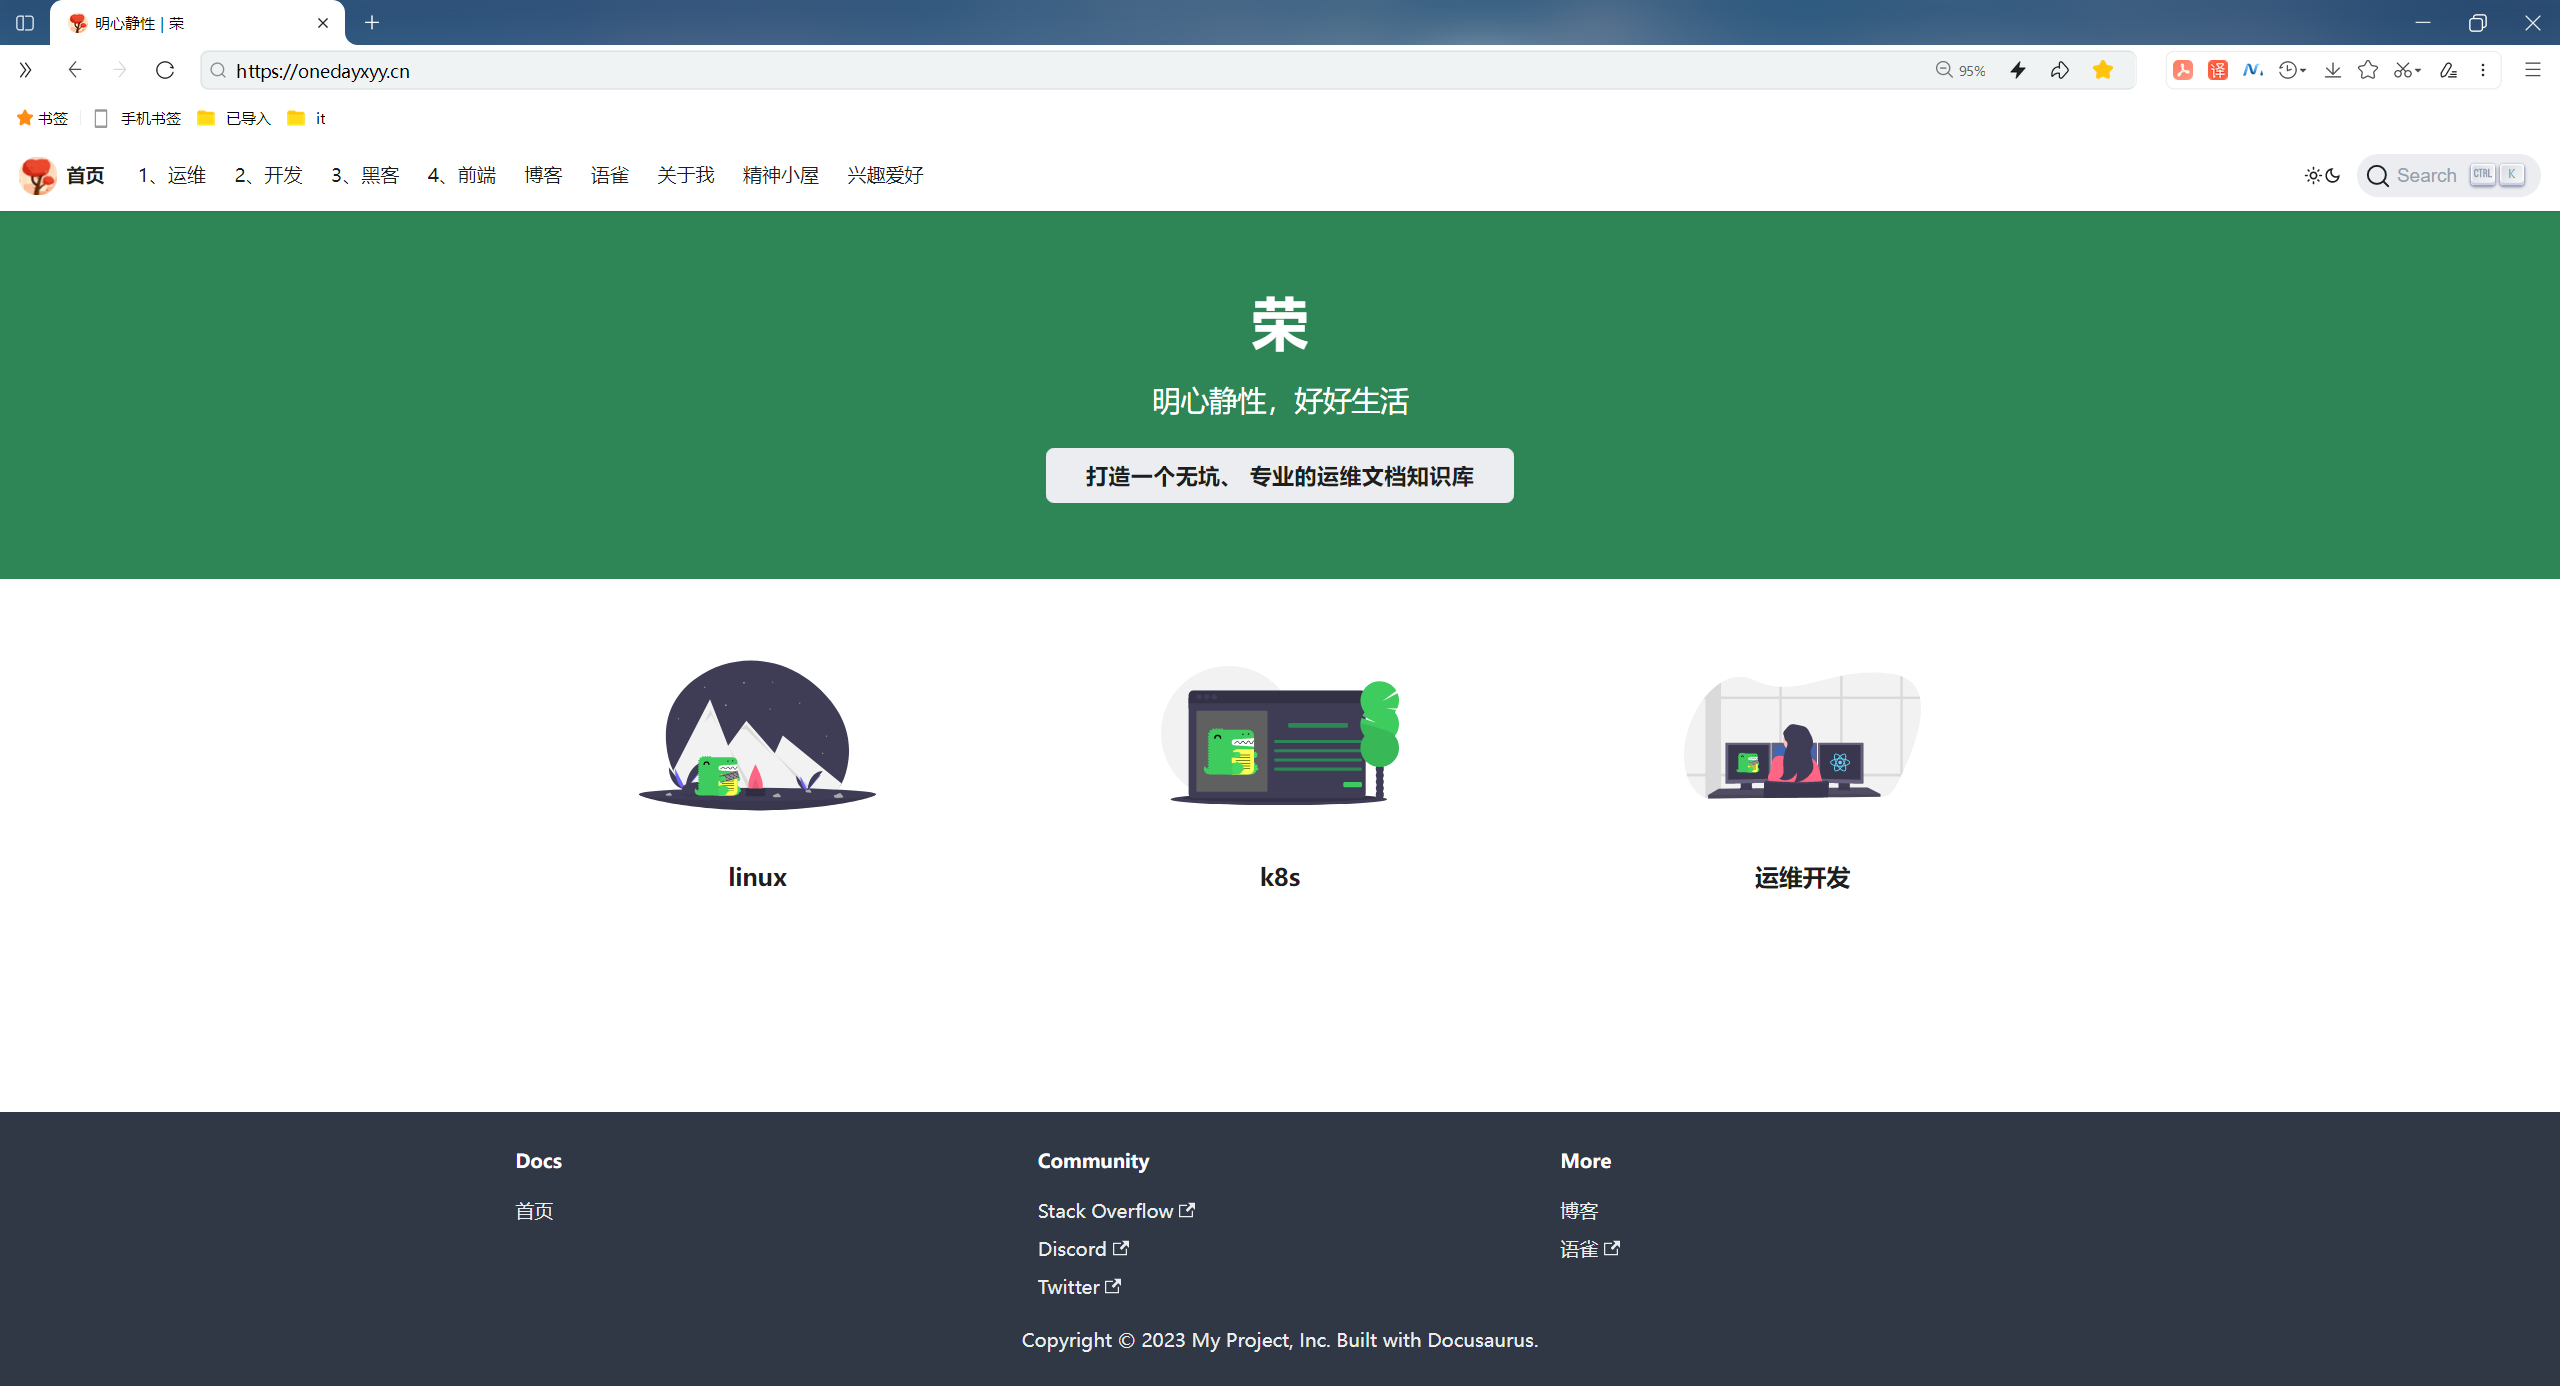
Task: Toggle the sidebar panel icon in title bar
Action: click(x=25, y=23)
